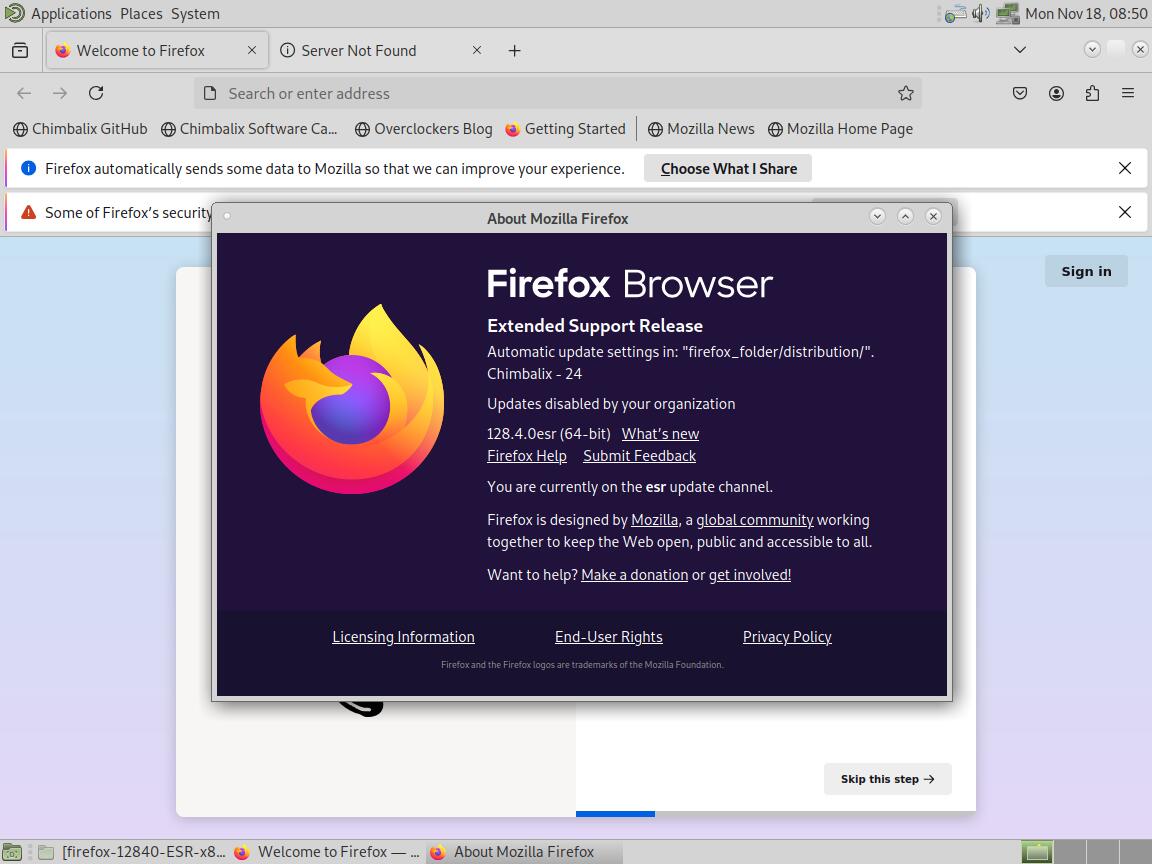1152x864 pixels.
Task: Dismiss the data sharing notification bar
Action: 1125,168
